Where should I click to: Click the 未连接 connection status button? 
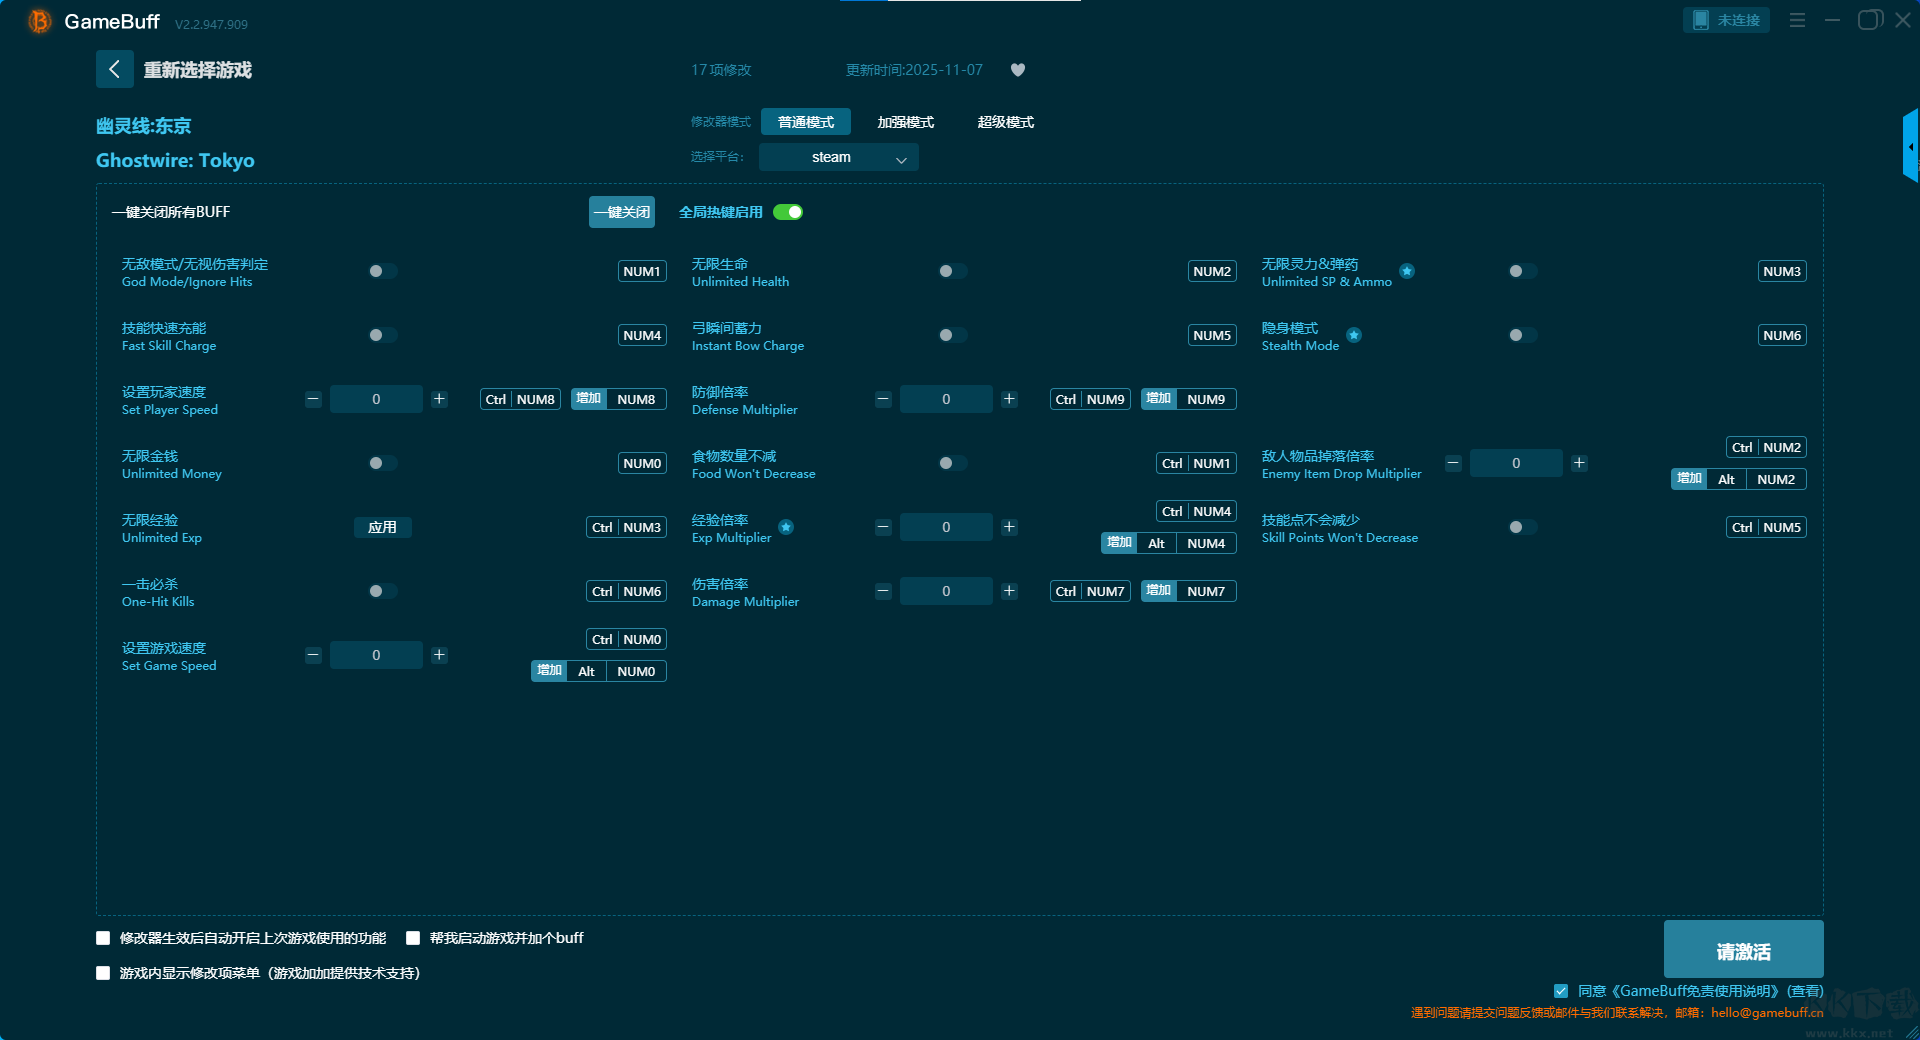[1726, 20]
